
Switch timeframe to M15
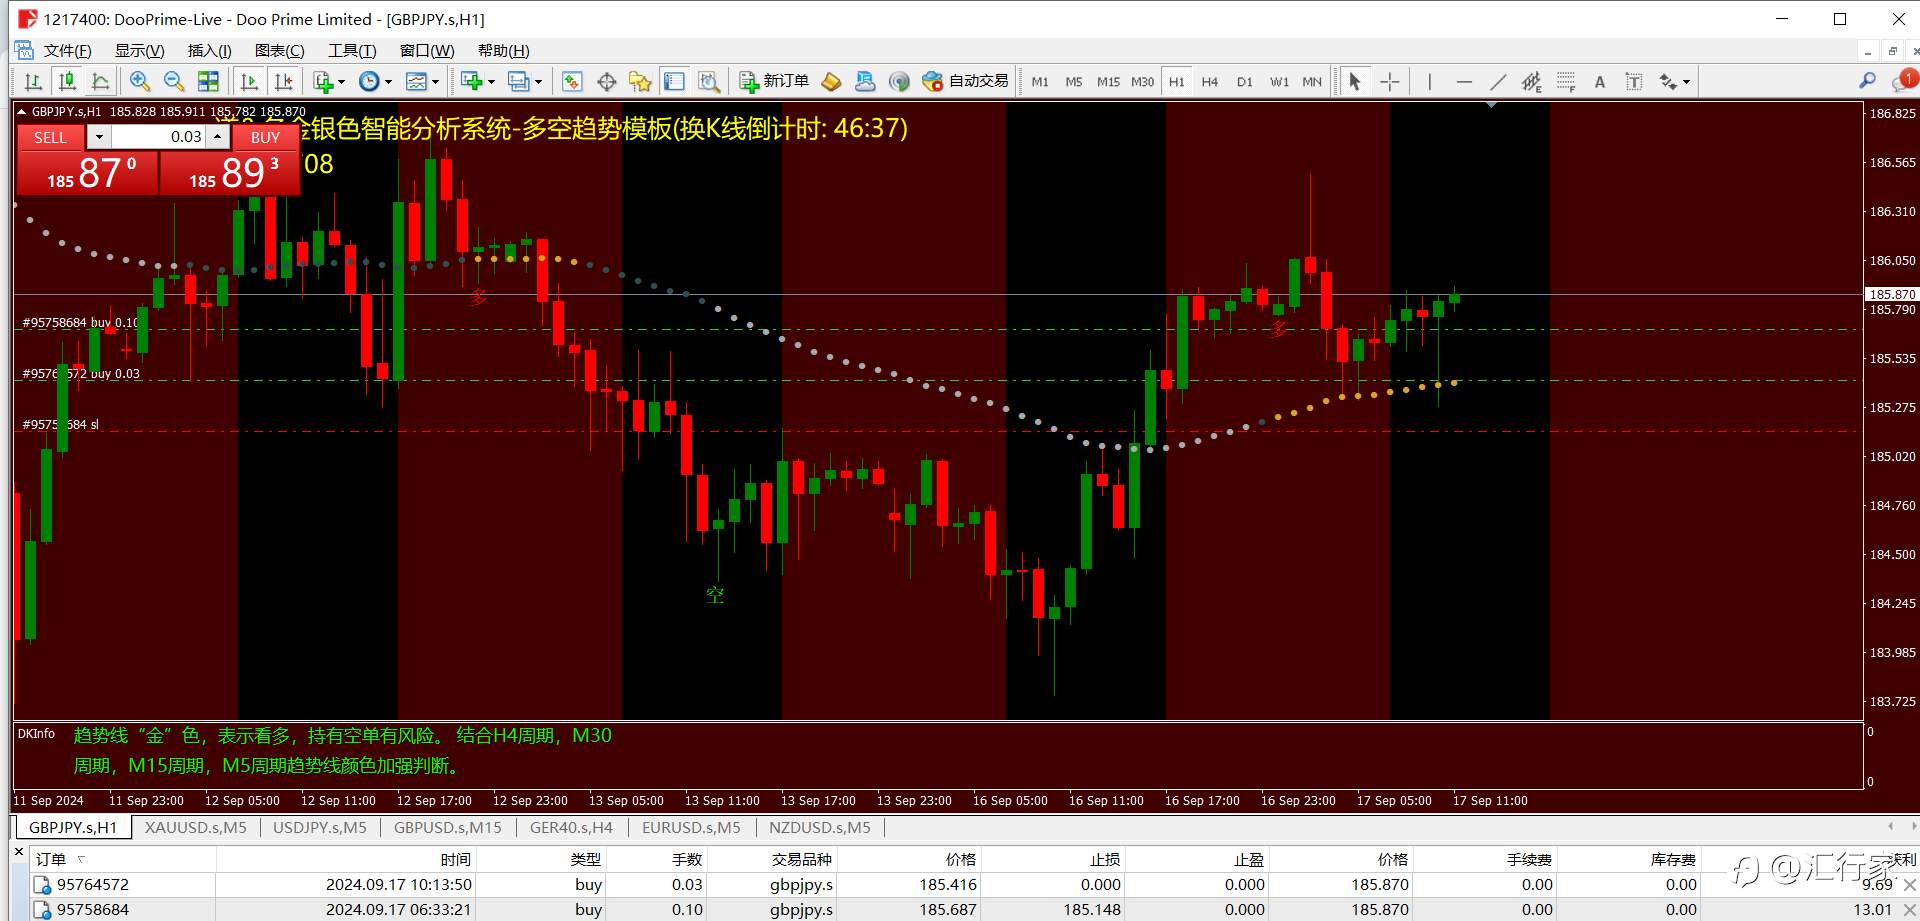pos(1108,82)
